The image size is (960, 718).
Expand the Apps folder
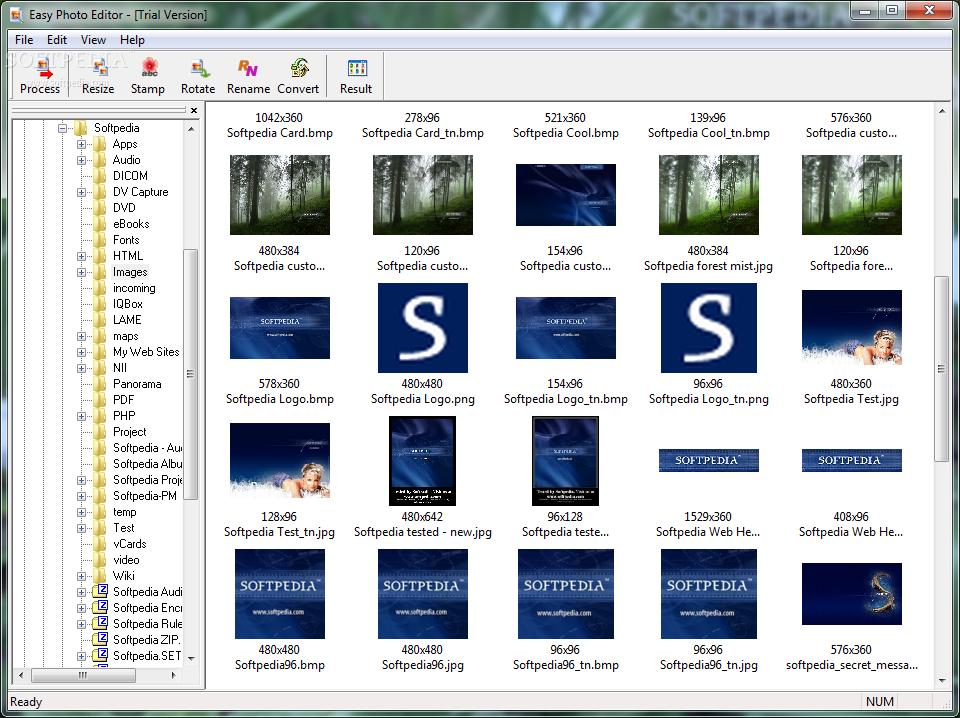coord(81,144)
